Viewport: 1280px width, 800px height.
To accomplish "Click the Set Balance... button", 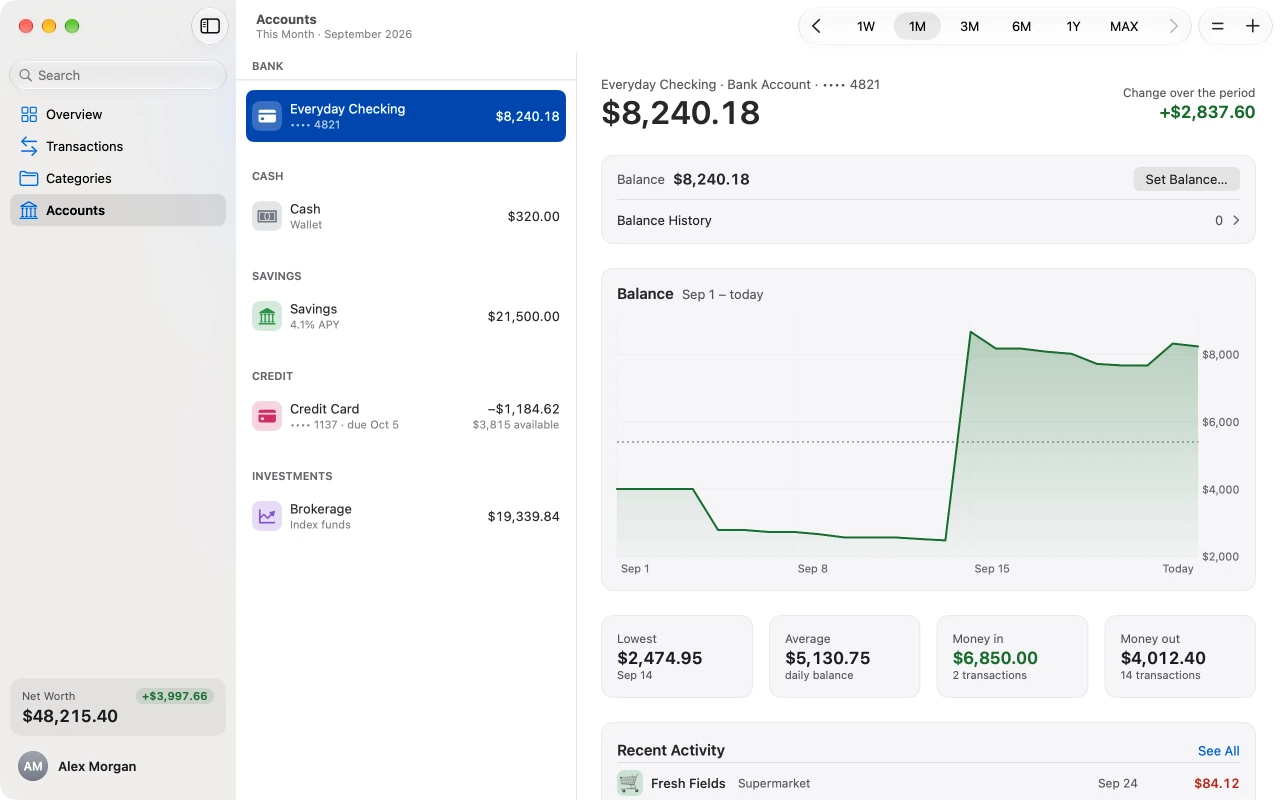I will point(1186,179).
